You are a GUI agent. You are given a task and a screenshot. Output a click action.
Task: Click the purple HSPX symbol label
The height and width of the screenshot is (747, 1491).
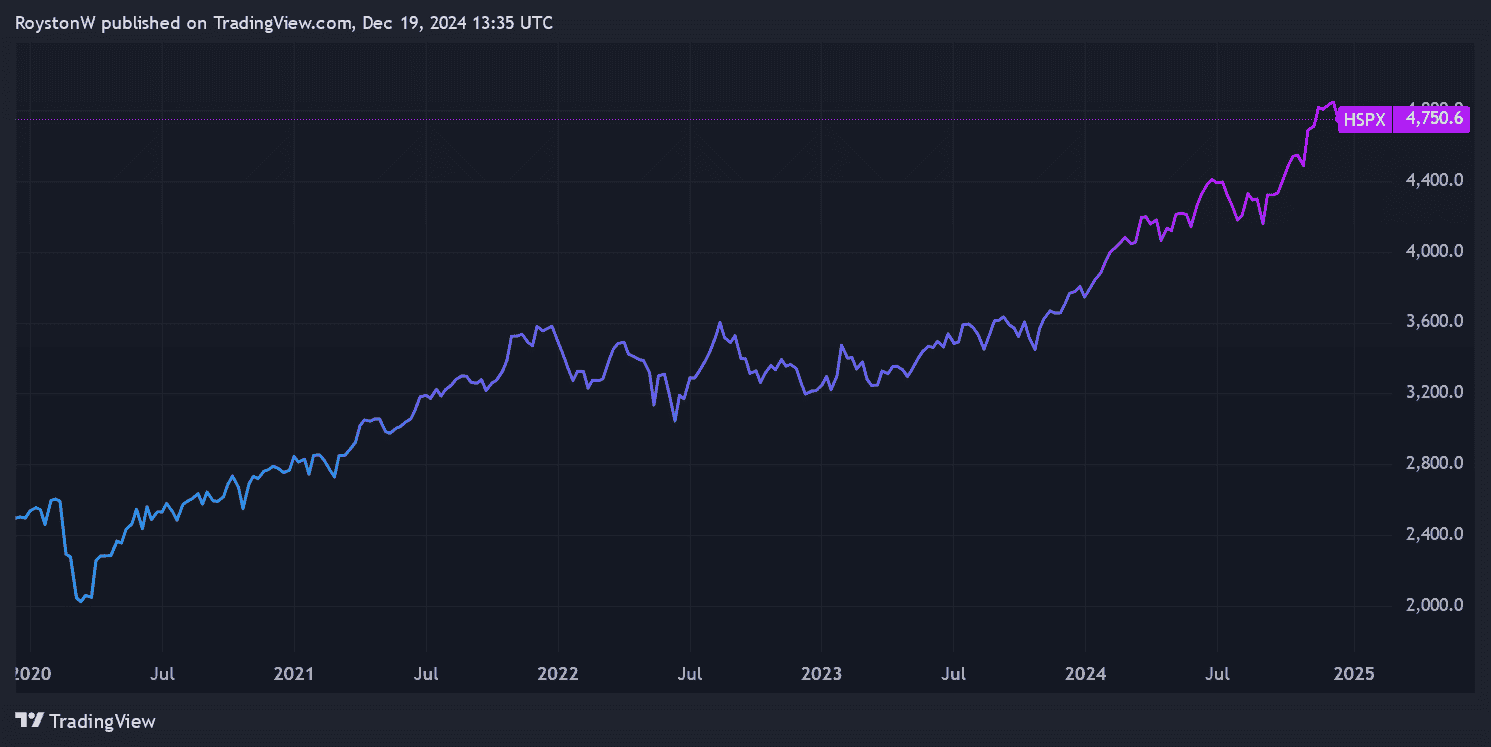[1364, 119]
